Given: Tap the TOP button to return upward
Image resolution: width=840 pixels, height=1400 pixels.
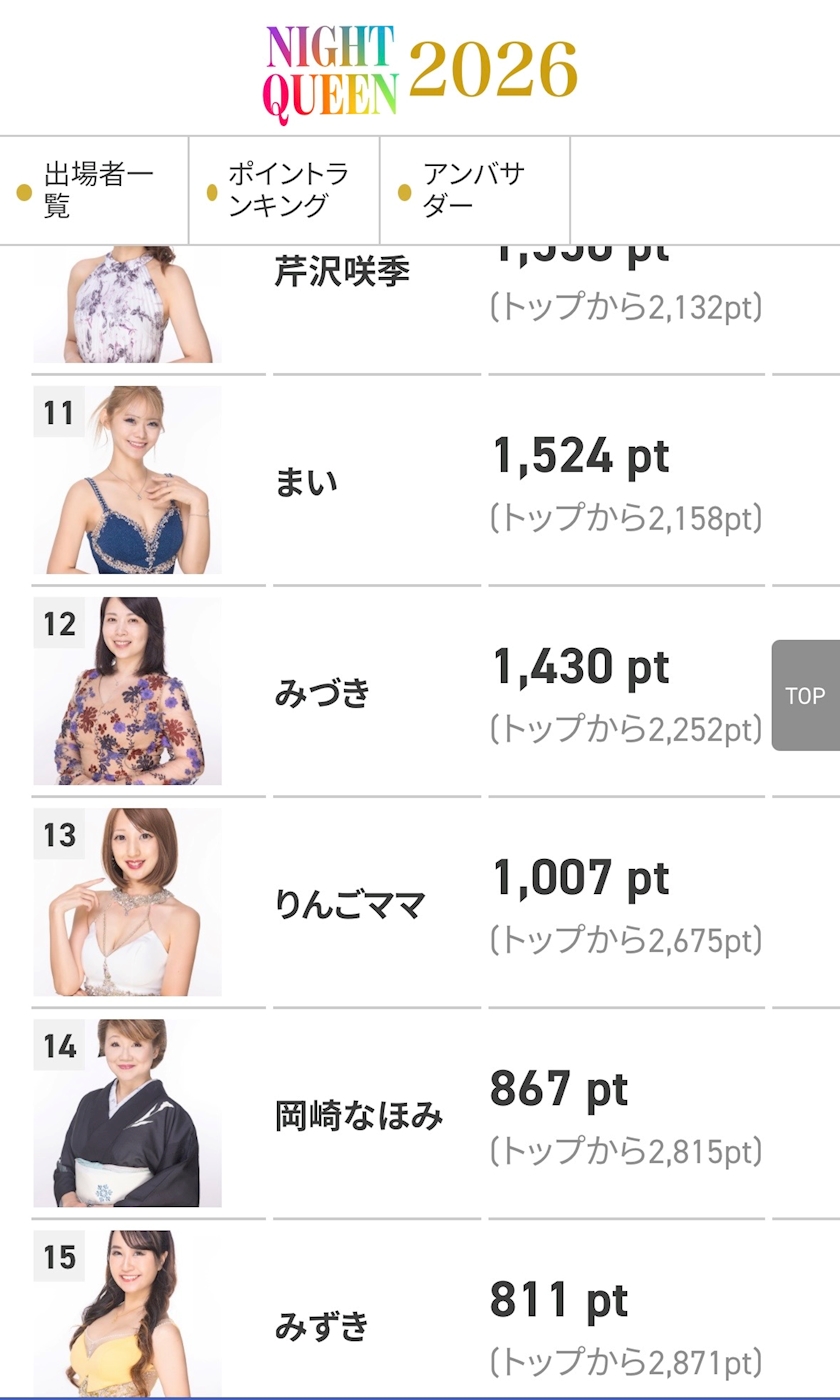Looking at the screenshot, I should [805, 695].
